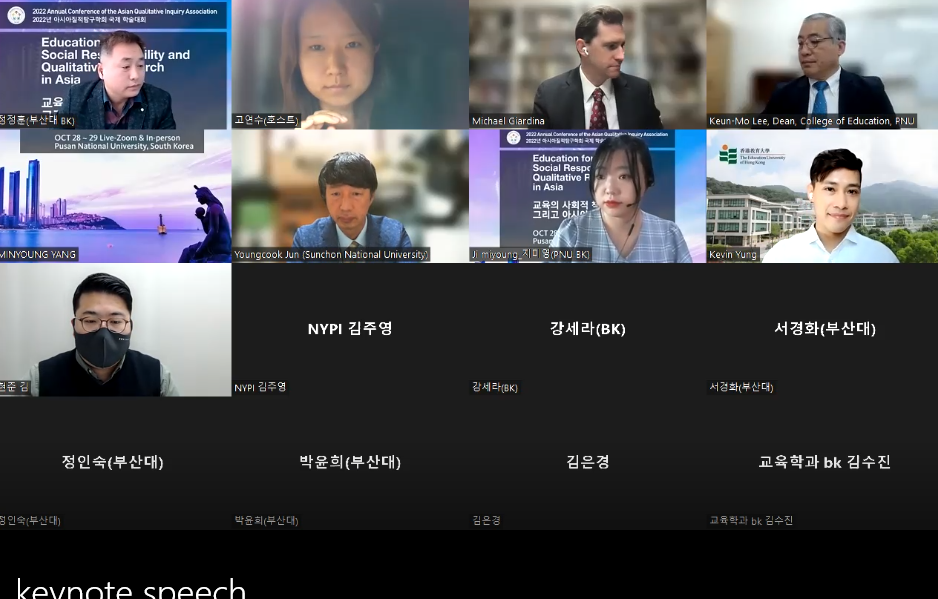The height and width of the screenshot is (599, 938).
Task: Click the small '박윤희(부산대)' corner label
Action: click(x=266, y=521)
